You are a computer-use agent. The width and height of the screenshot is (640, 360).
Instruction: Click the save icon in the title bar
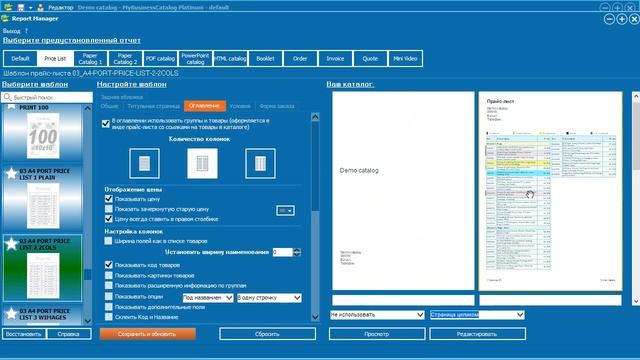click(21, 7)
